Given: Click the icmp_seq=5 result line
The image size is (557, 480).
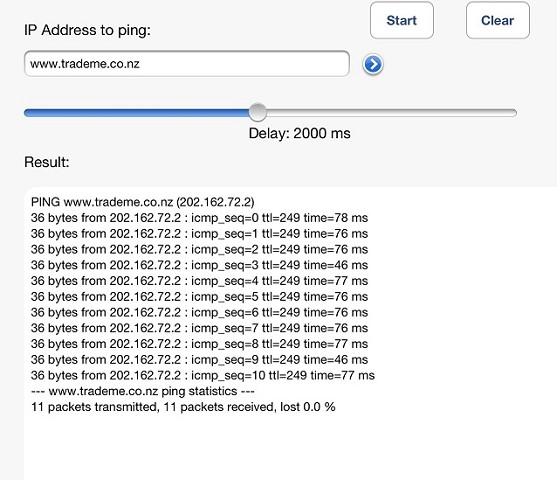Looking at the screenshot, I should click(x=199, y=297).
